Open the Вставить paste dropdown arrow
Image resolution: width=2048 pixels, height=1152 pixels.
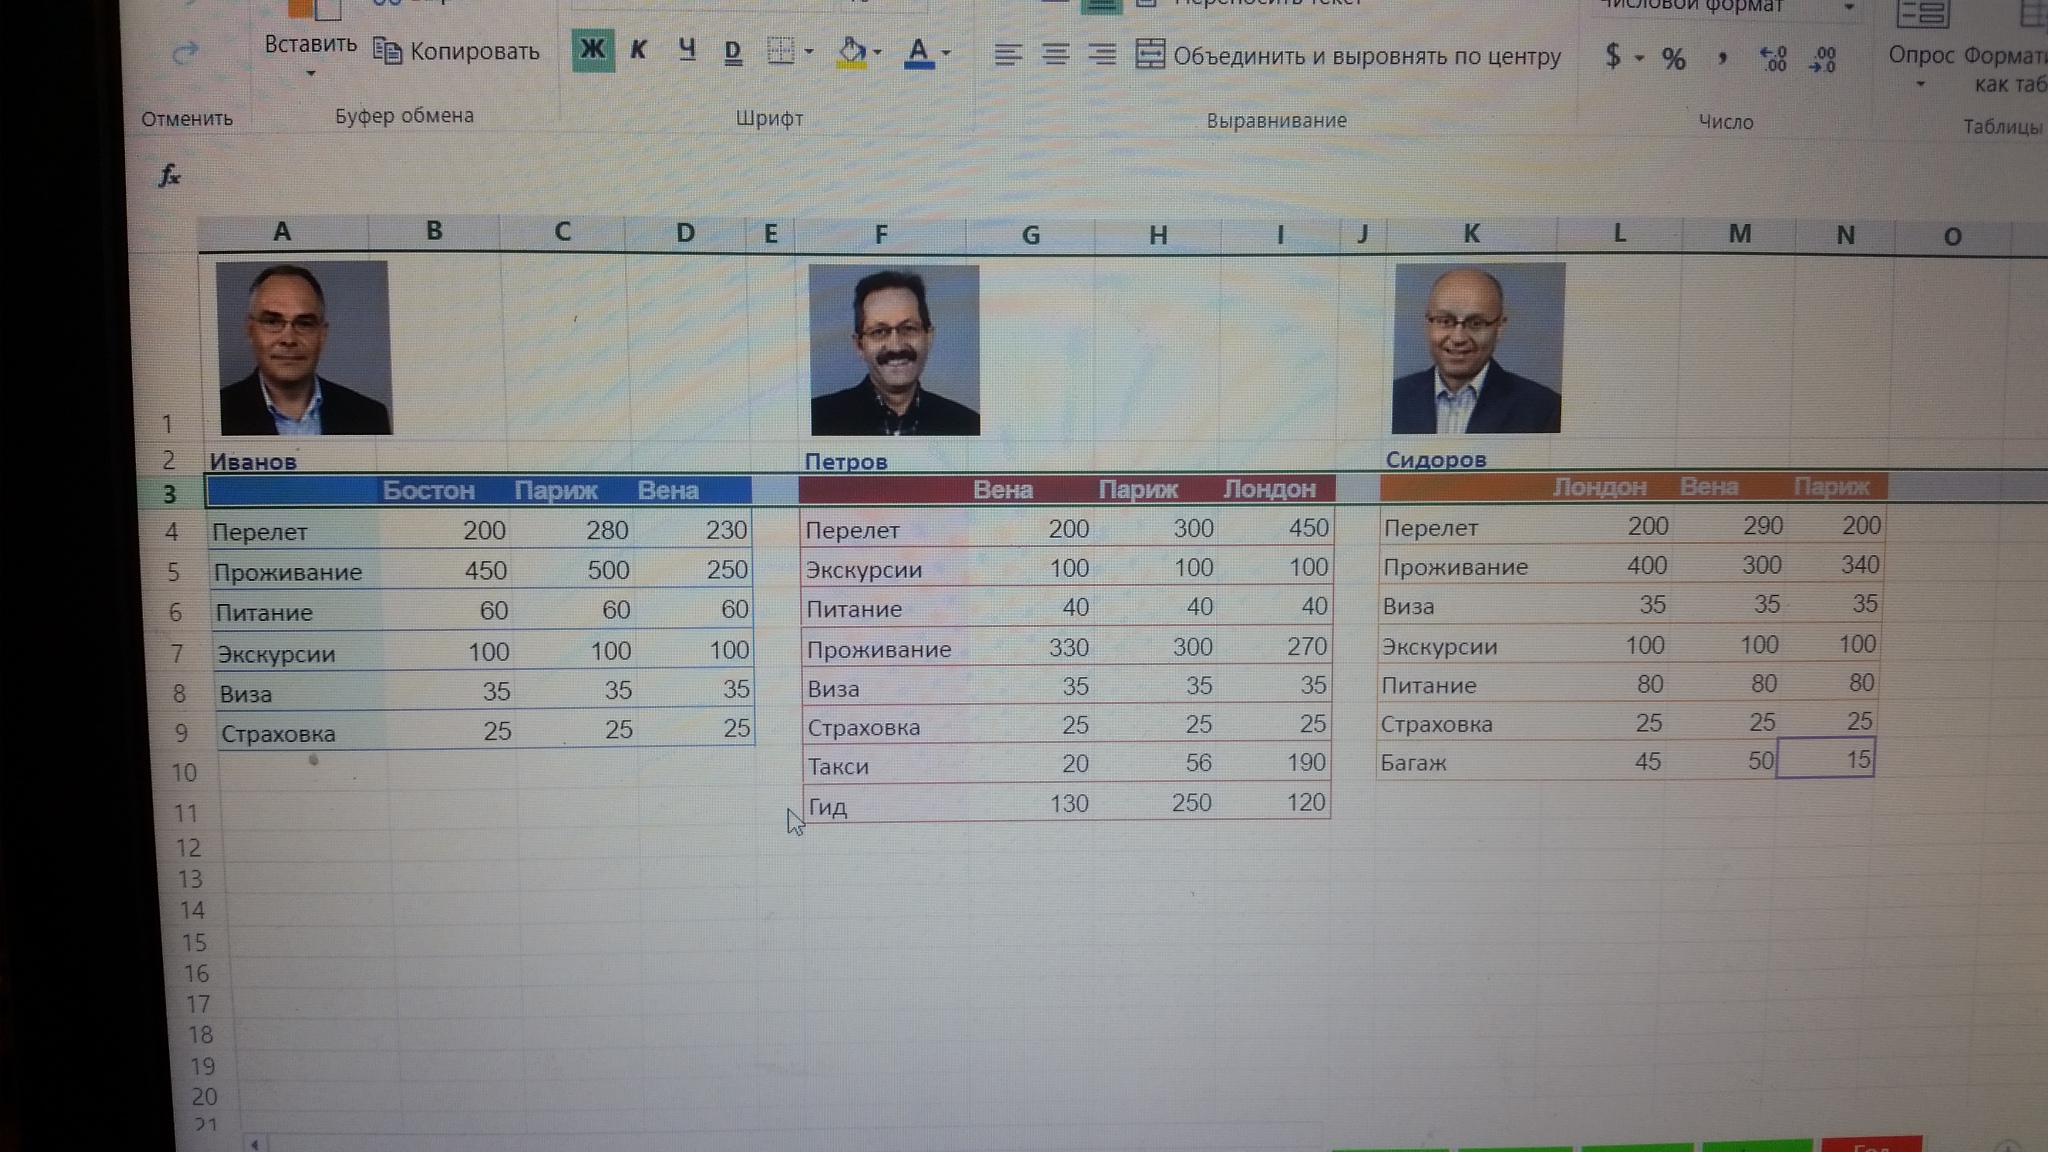click(310, 73)
